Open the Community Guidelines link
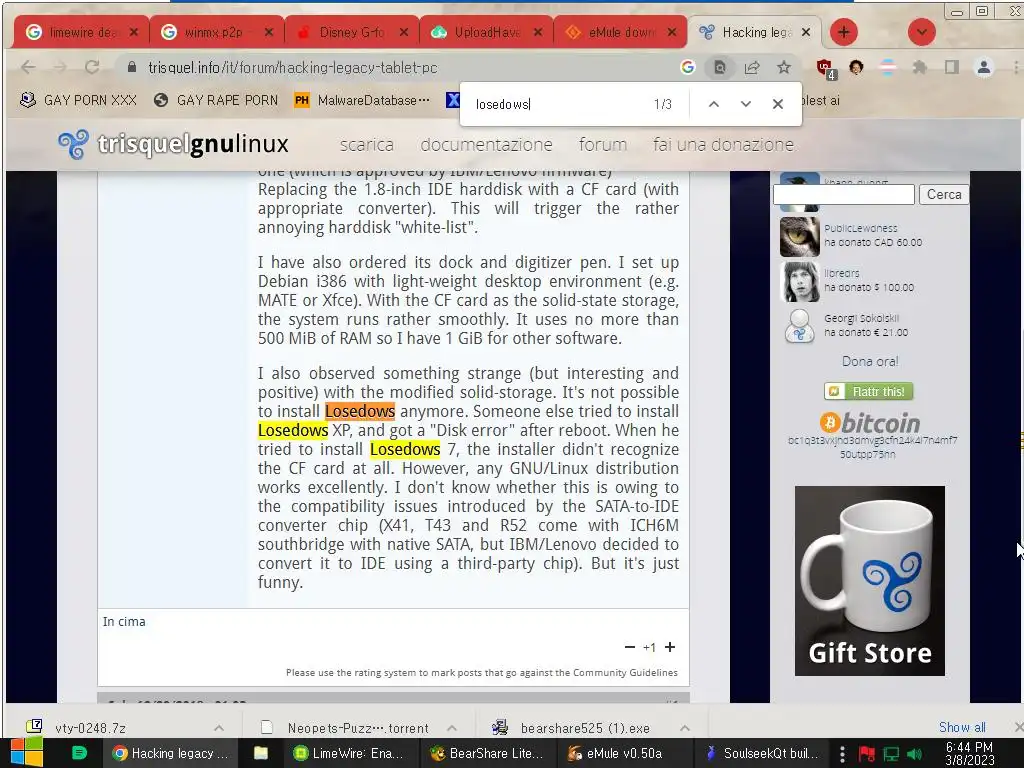Viewport: 1024px width, 768px height. 625,673
